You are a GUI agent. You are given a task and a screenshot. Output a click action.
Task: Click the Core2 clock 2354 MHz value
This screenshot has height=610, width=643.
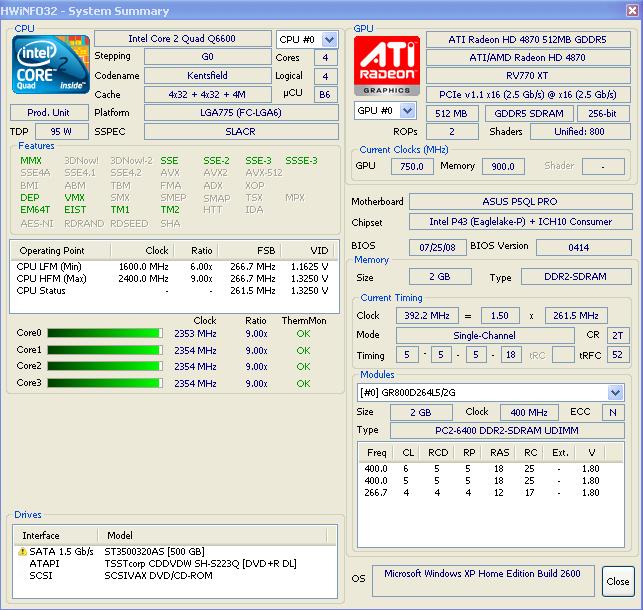(x=195, y=366)
